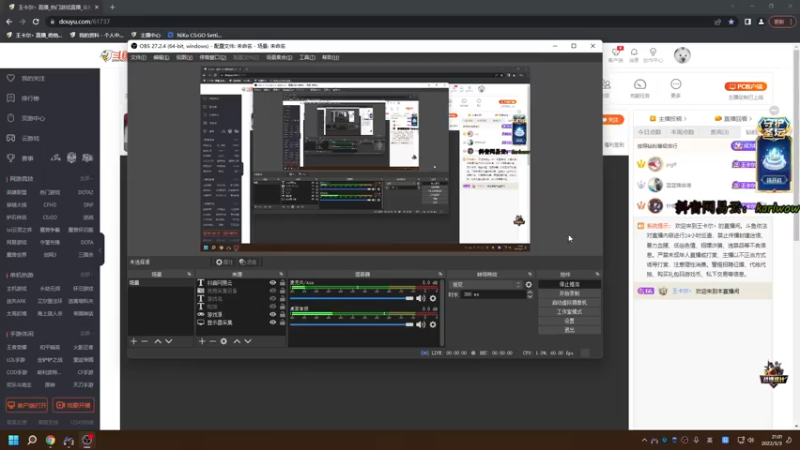
Task: Move scene up in Scenes panel
Action: [x=158, y=341]
